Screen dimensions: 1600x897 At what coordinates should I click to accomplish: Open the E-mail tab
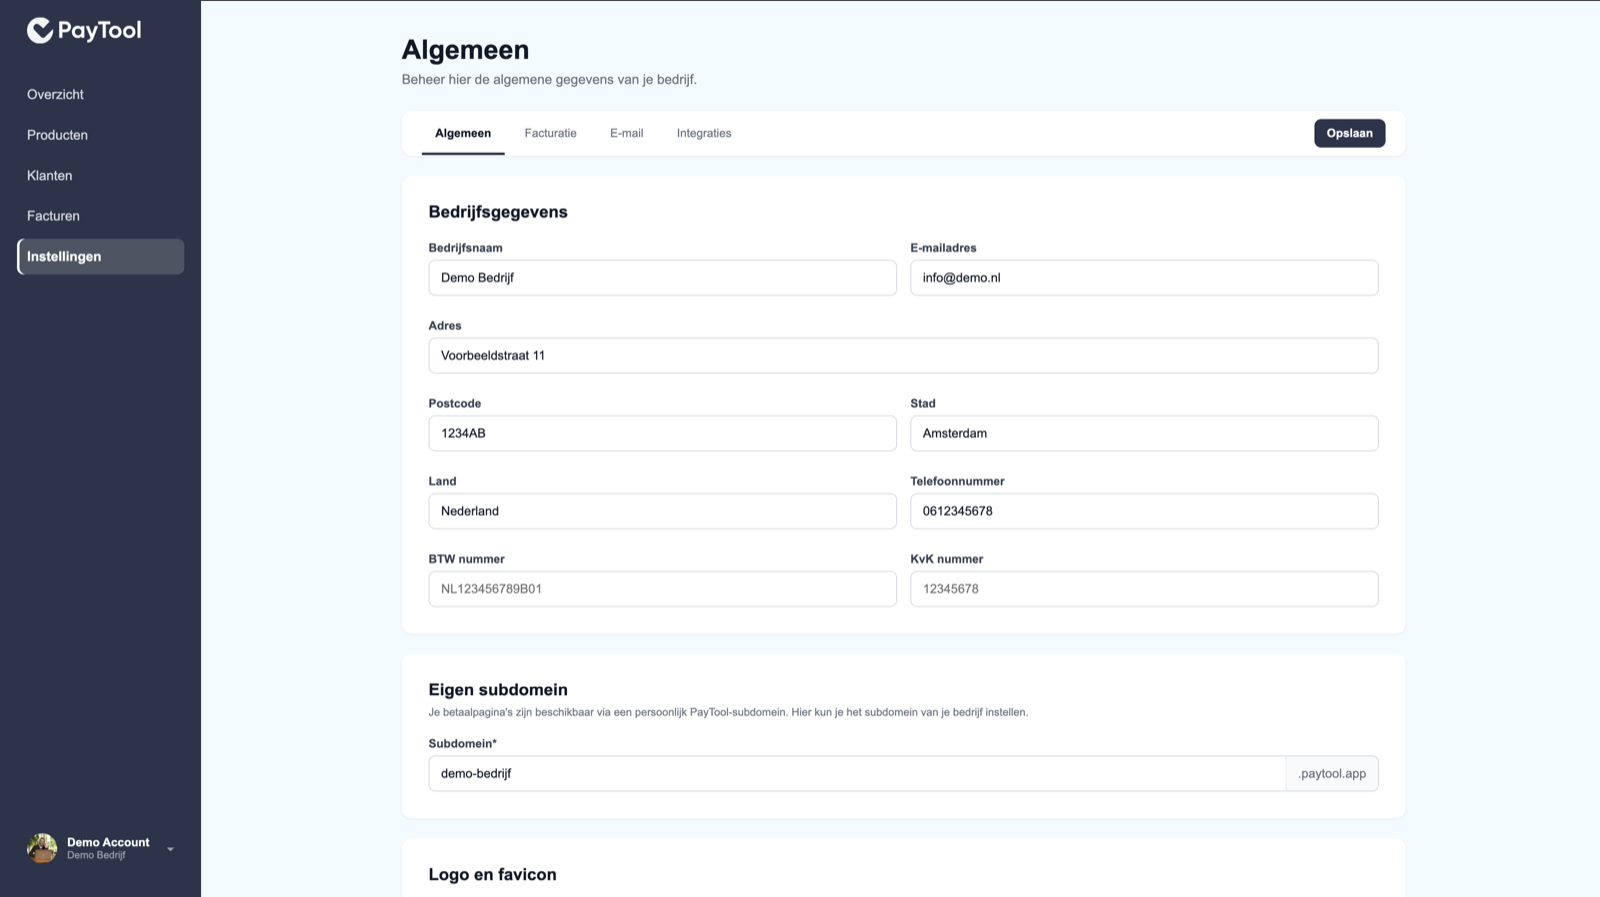click(627, 133)
